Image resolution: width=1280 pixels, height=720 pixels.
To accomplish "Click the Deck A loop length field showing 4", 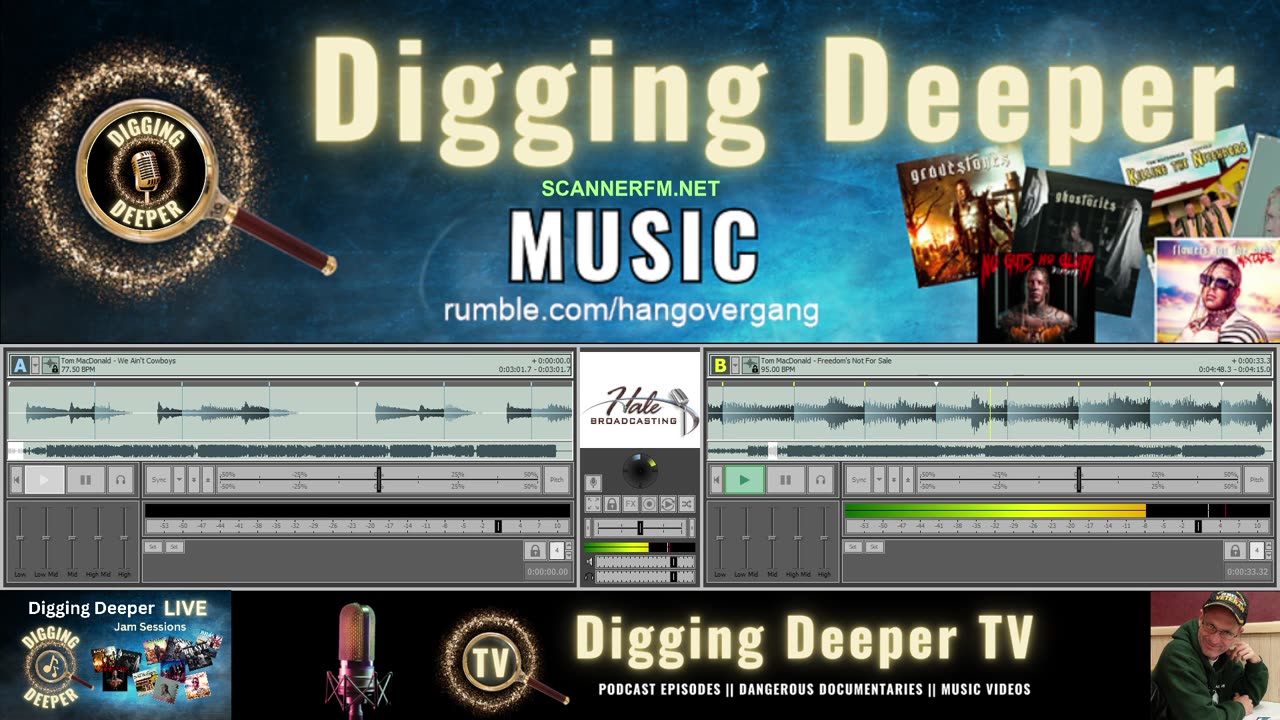I will point(556,551).
